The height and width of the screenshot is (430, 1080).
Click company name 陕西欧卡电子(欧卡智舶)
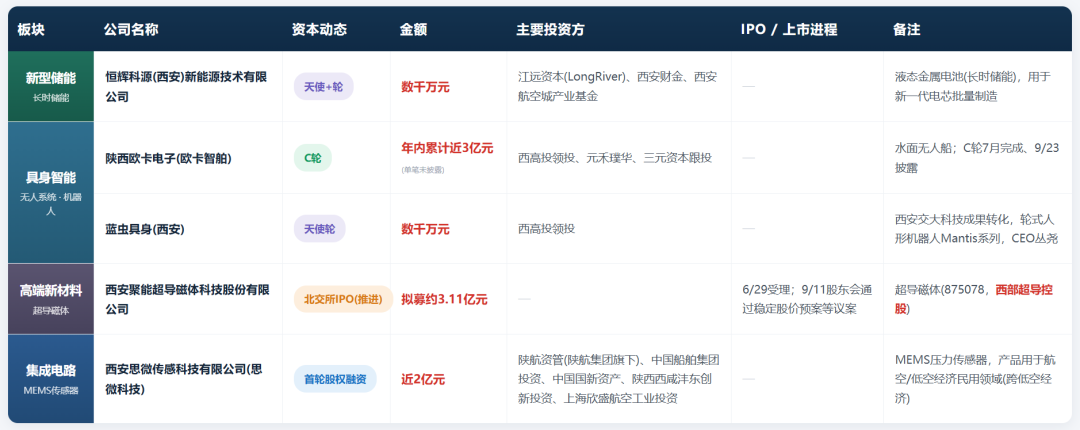168,158
